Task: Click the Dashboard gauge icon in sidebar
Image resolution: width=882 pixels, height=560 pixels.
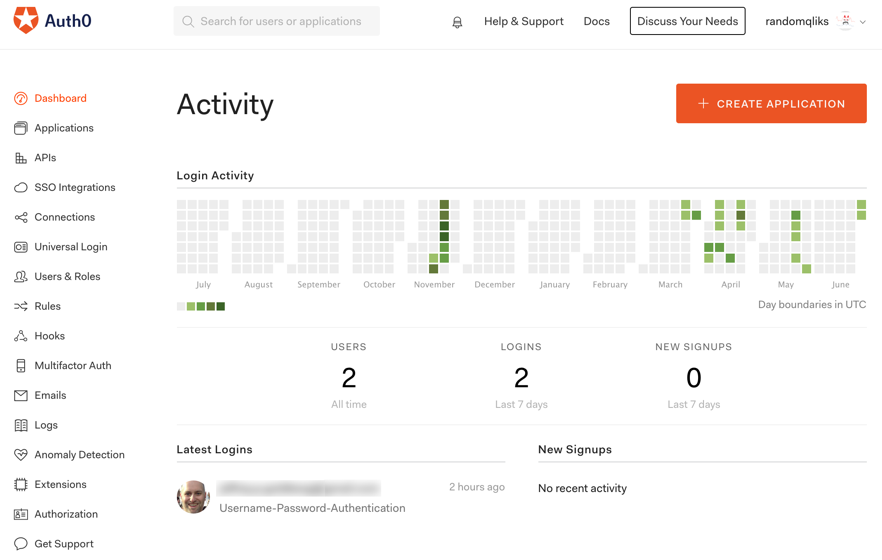Action: tap(21, 98)
